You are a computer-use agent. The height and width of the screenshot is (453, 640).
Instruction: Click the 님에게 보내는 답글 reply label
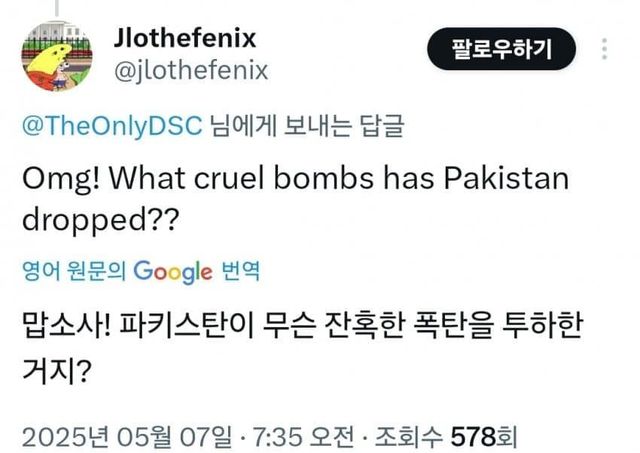pyautogui.click(x=293, y=127)
